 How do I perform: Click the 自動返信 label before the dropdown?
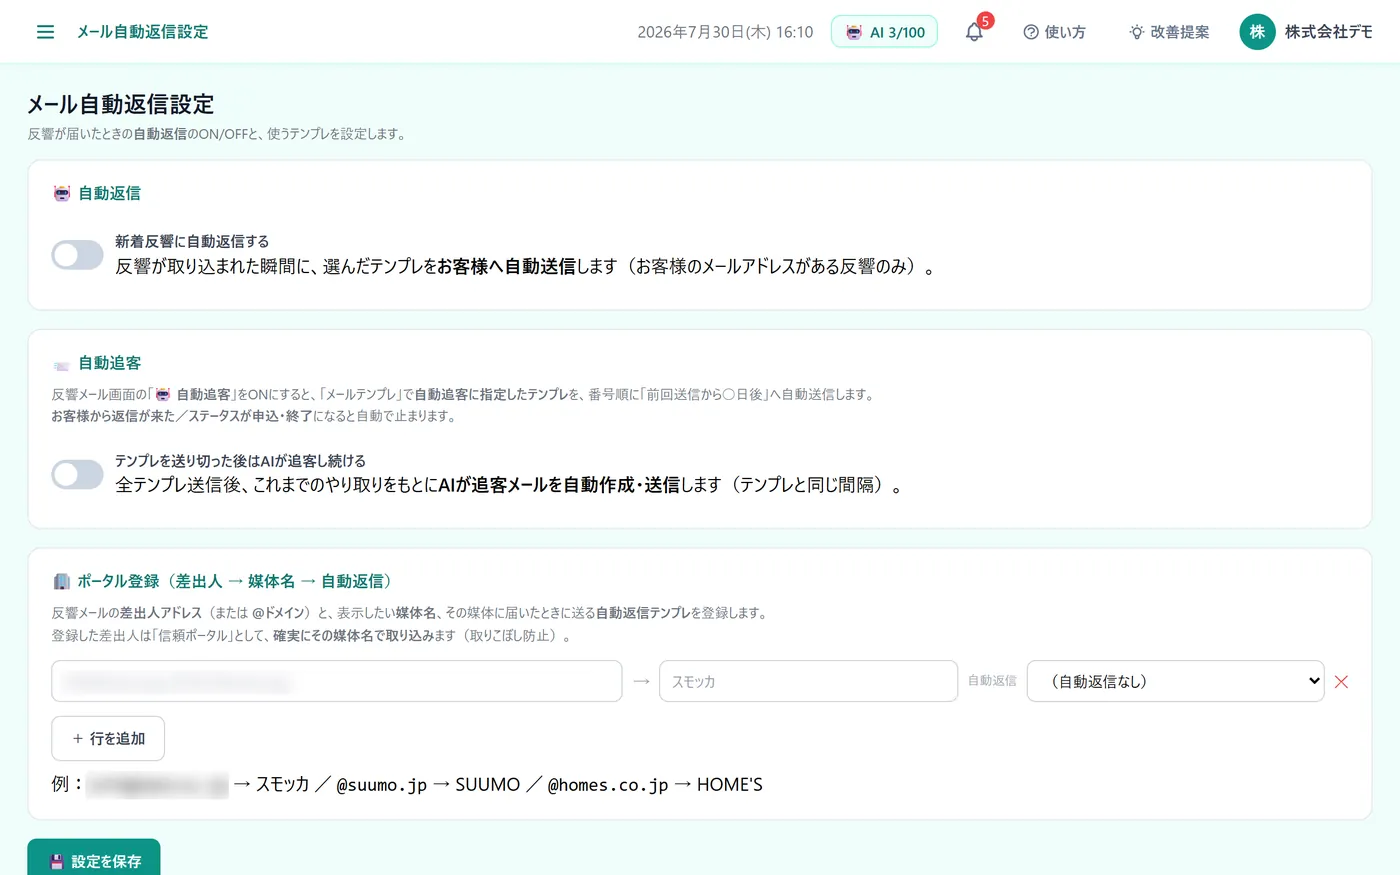[992, 681]
